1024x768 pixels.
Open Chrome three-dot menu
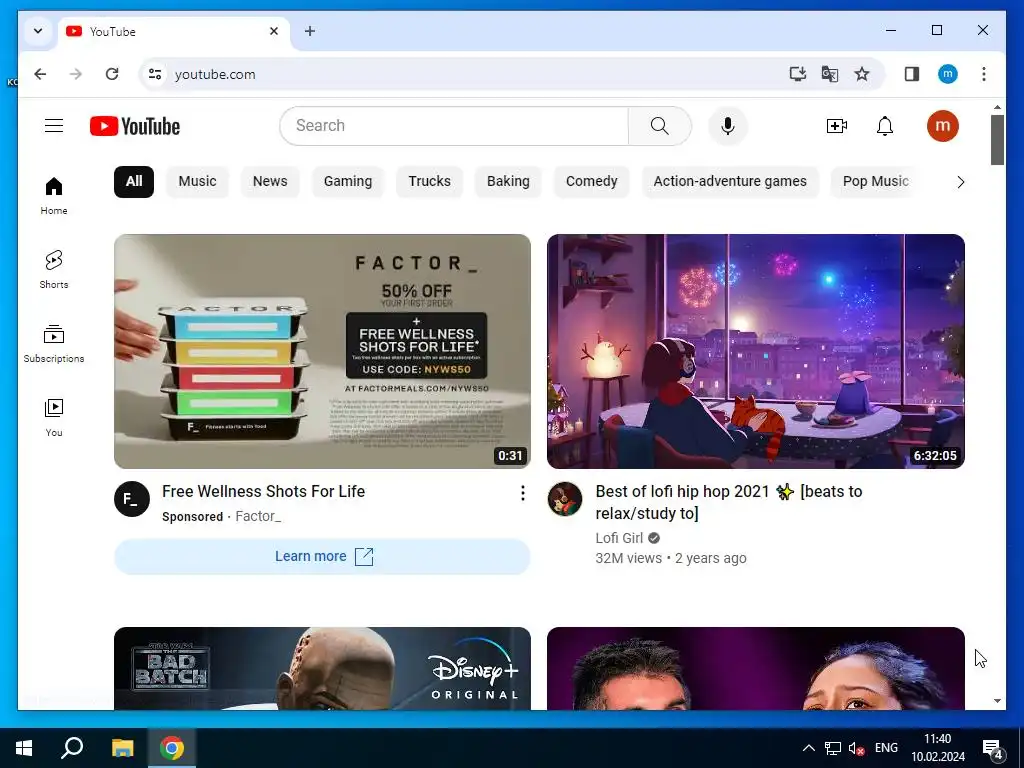984,74
